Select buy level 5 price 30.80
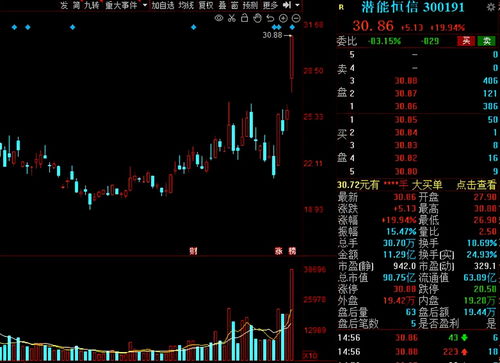 click(406, 172)
